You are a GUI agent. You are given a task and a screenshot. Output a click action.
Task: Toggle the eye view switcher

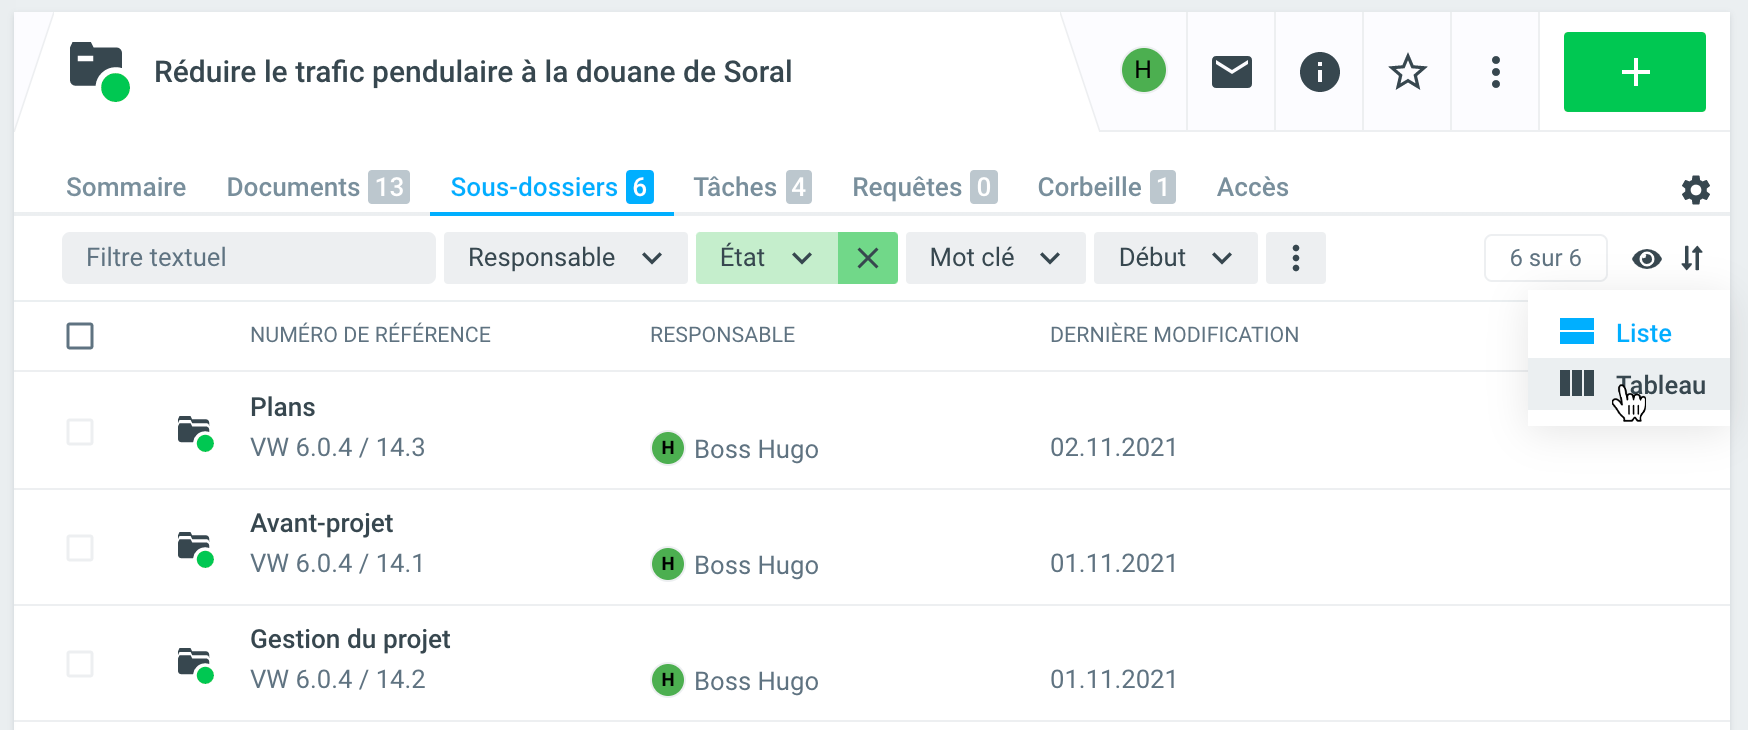[x=1646, y=259]
